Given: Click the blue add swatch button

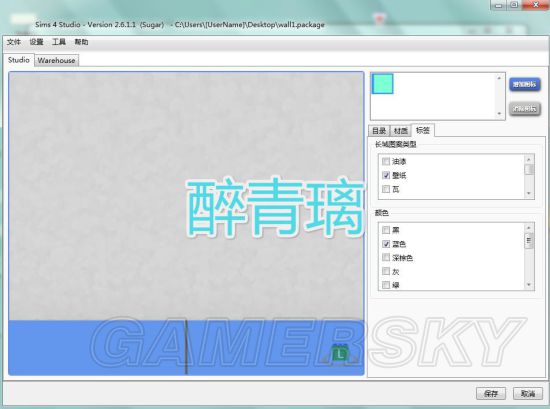Looking at the screenshot, I should [x=524, y=84].
